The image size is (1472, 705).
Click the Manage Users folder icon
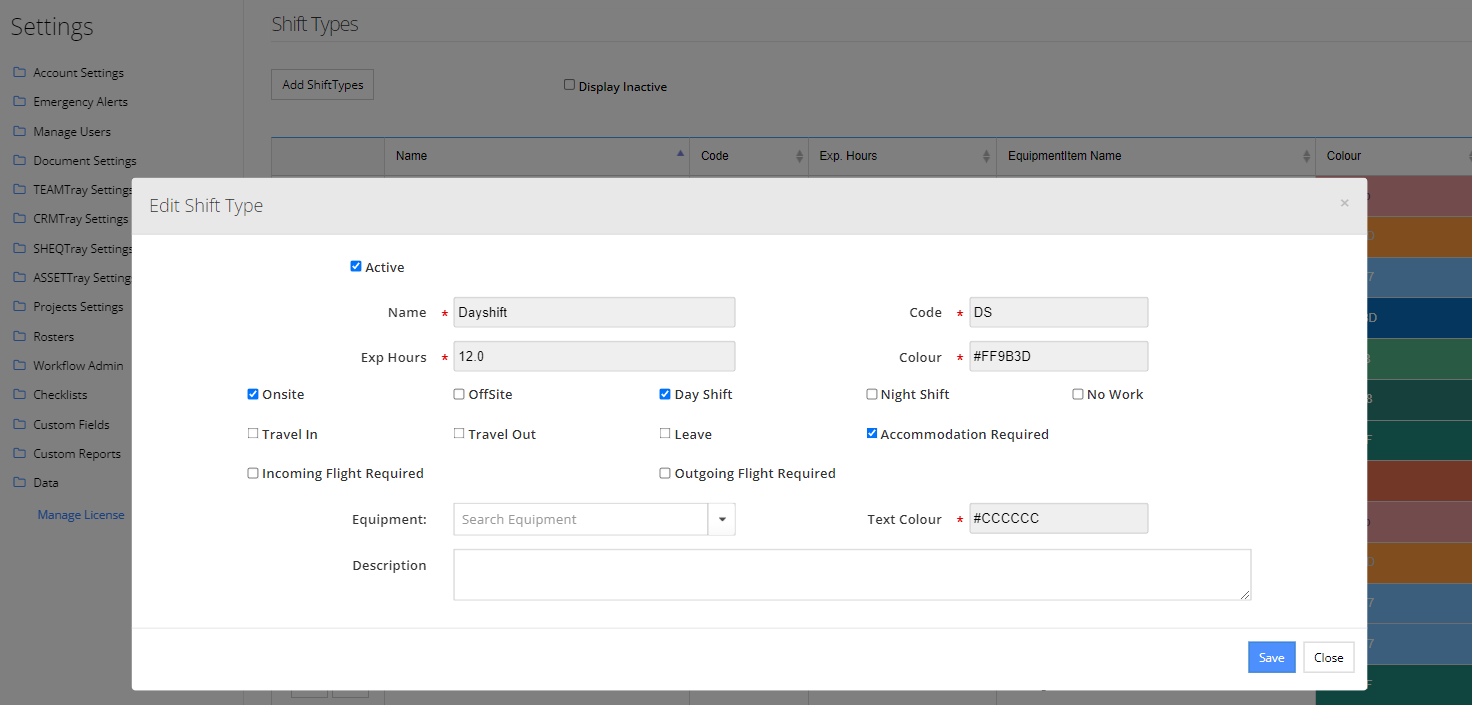[19, 131]
